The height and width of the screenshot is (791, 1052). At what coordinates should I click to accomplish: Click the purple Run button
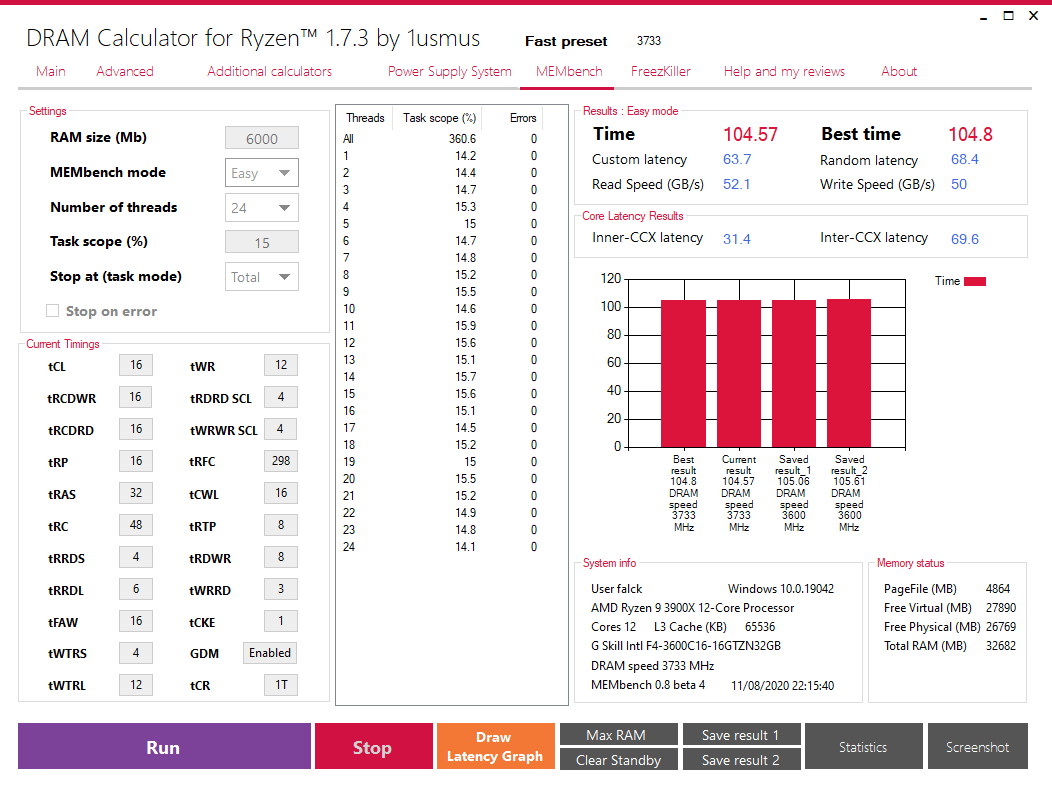click(164, 746)
